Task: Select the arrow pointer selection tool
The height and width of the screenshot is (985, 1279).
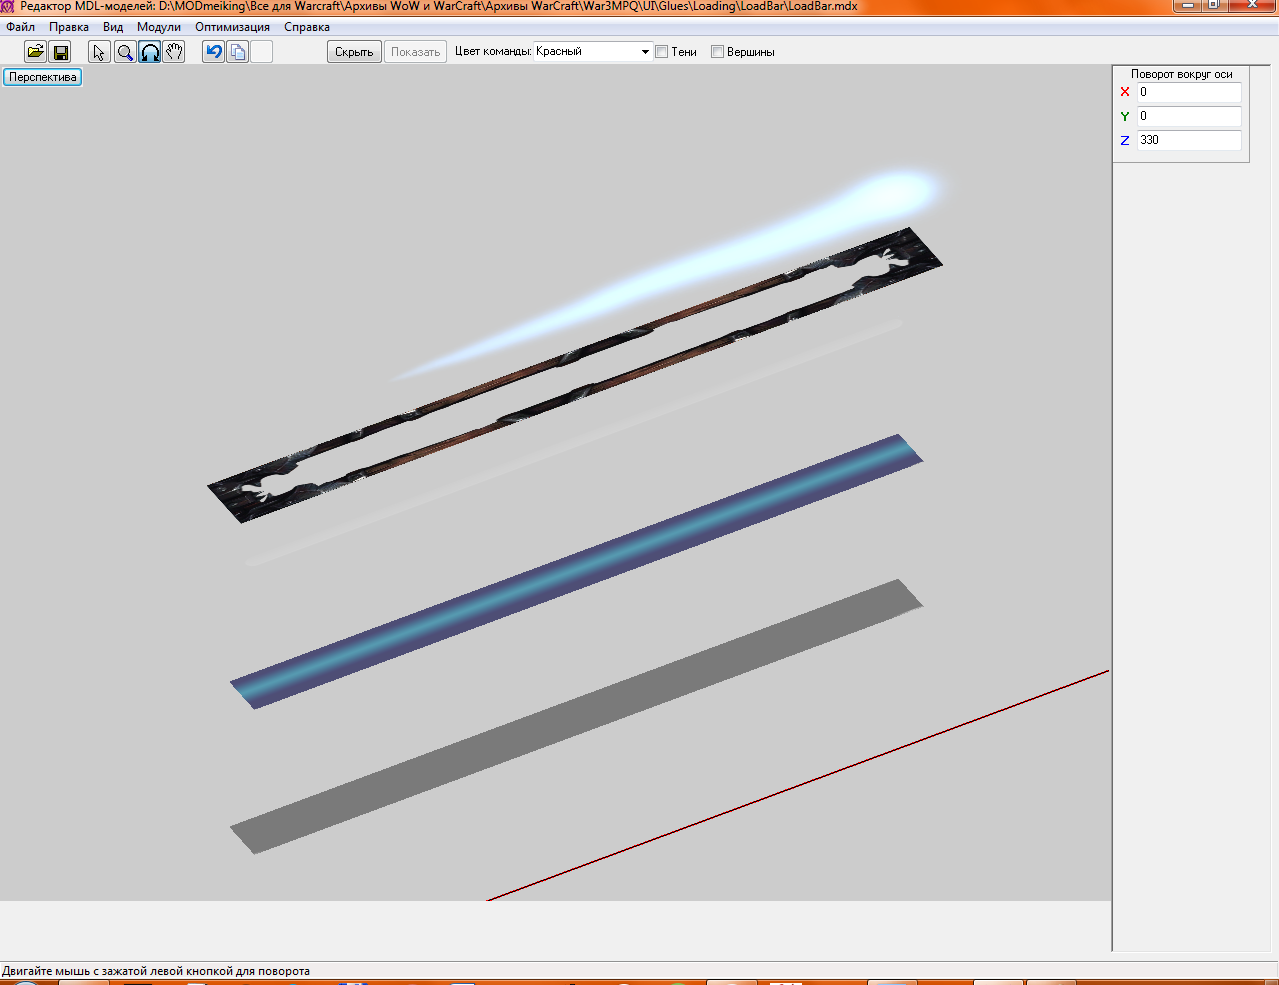Action: (x=99, y=52)
